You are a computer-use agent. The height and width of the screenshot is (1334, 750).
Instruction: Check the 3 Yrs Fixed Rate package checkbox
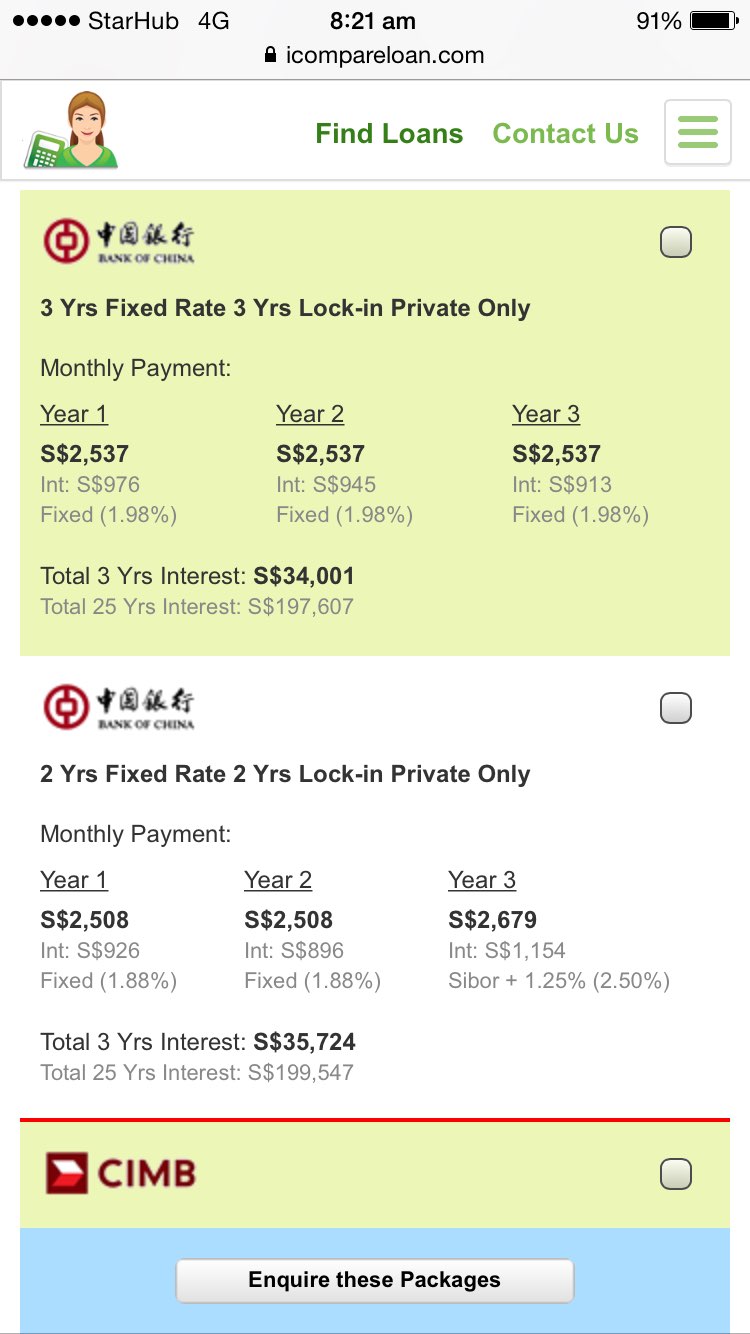[x=676, y=242]
